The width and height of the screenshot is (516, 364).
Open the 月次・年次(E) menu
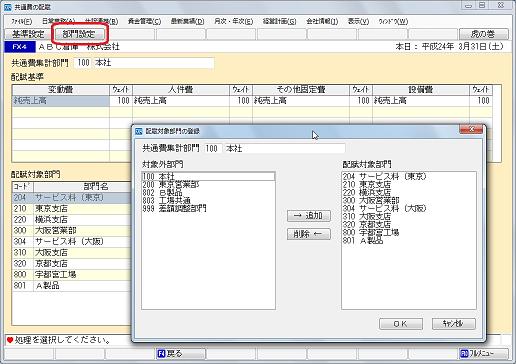233,22
